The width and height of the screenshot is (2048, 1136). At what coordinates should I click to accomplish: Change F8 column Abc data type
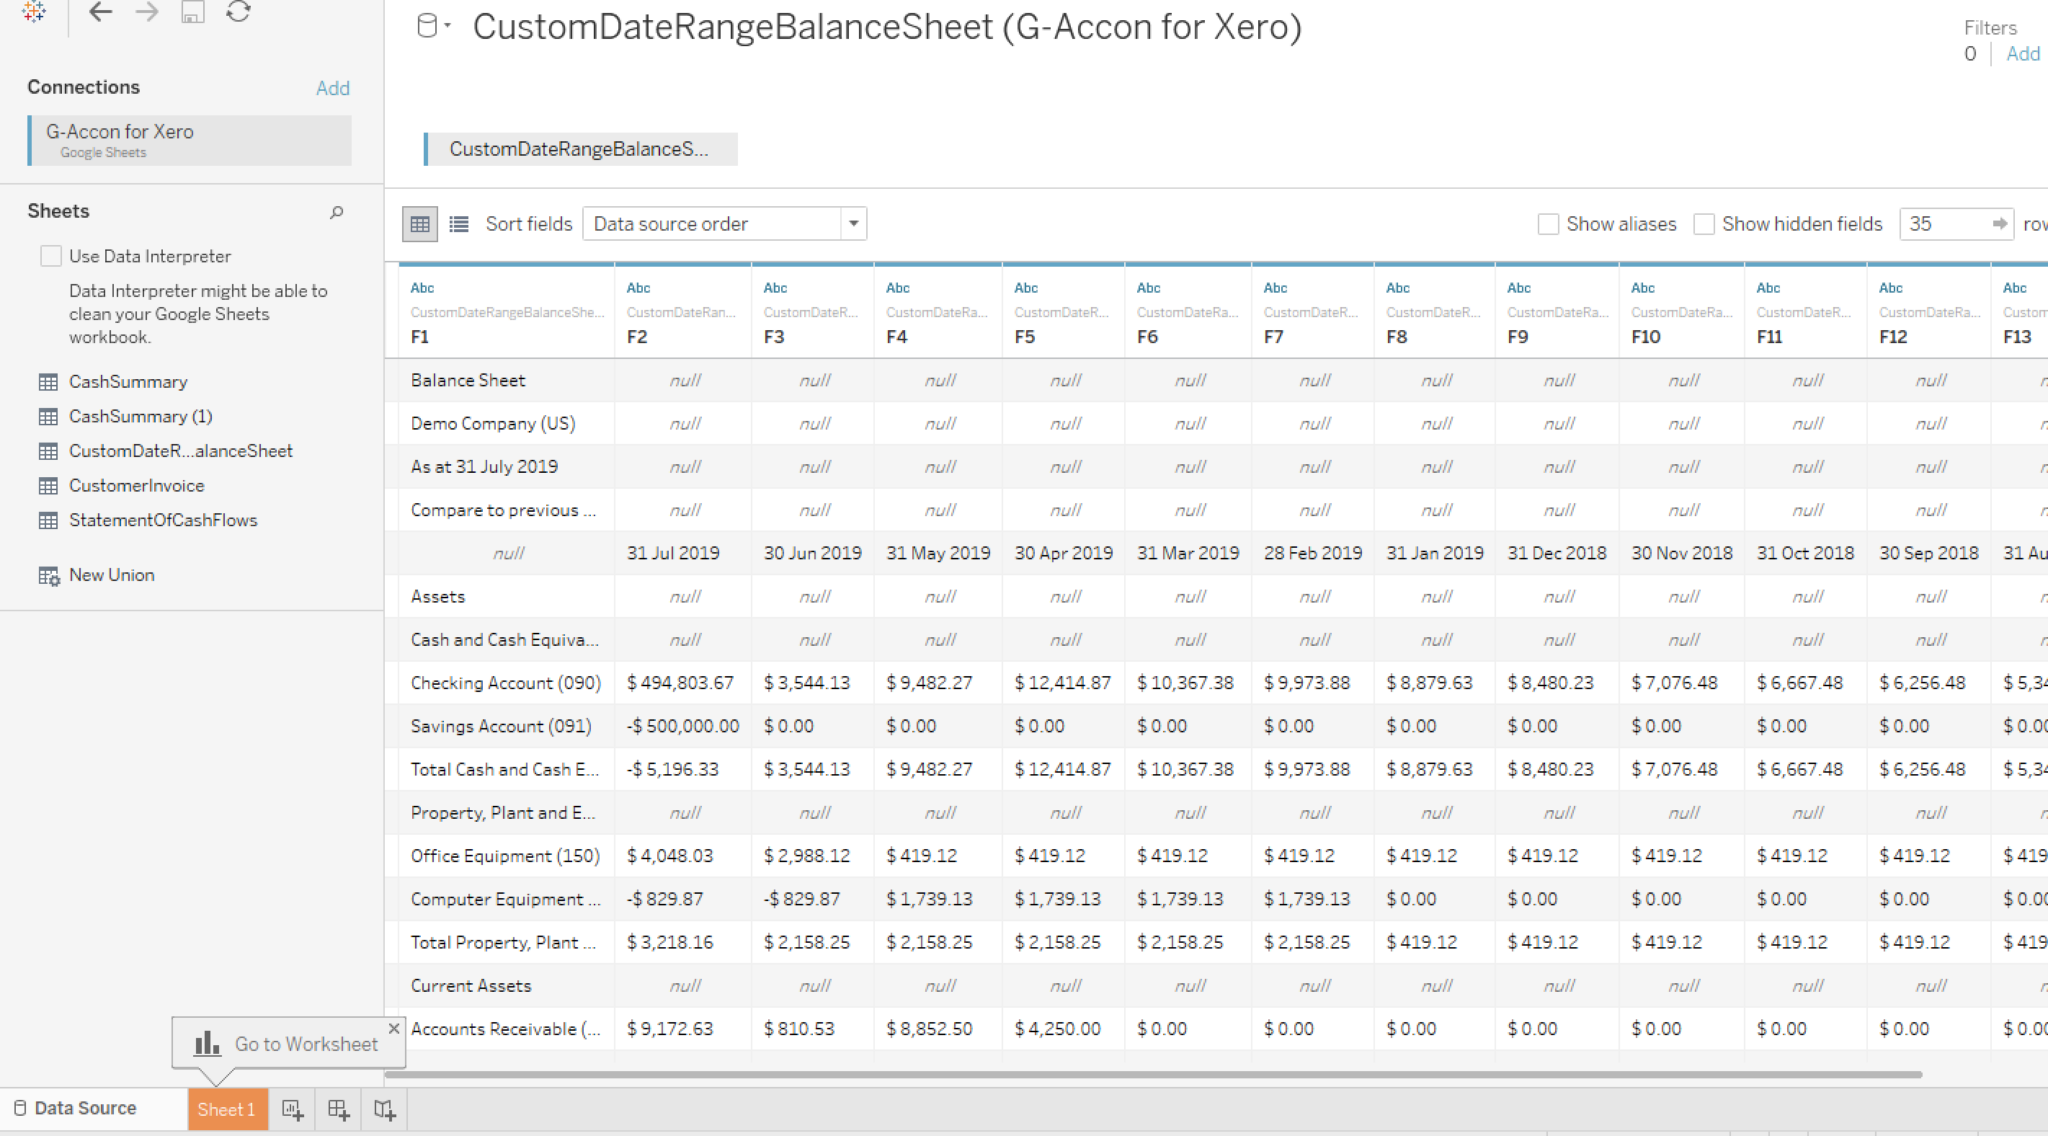[x=1397, y=288]
